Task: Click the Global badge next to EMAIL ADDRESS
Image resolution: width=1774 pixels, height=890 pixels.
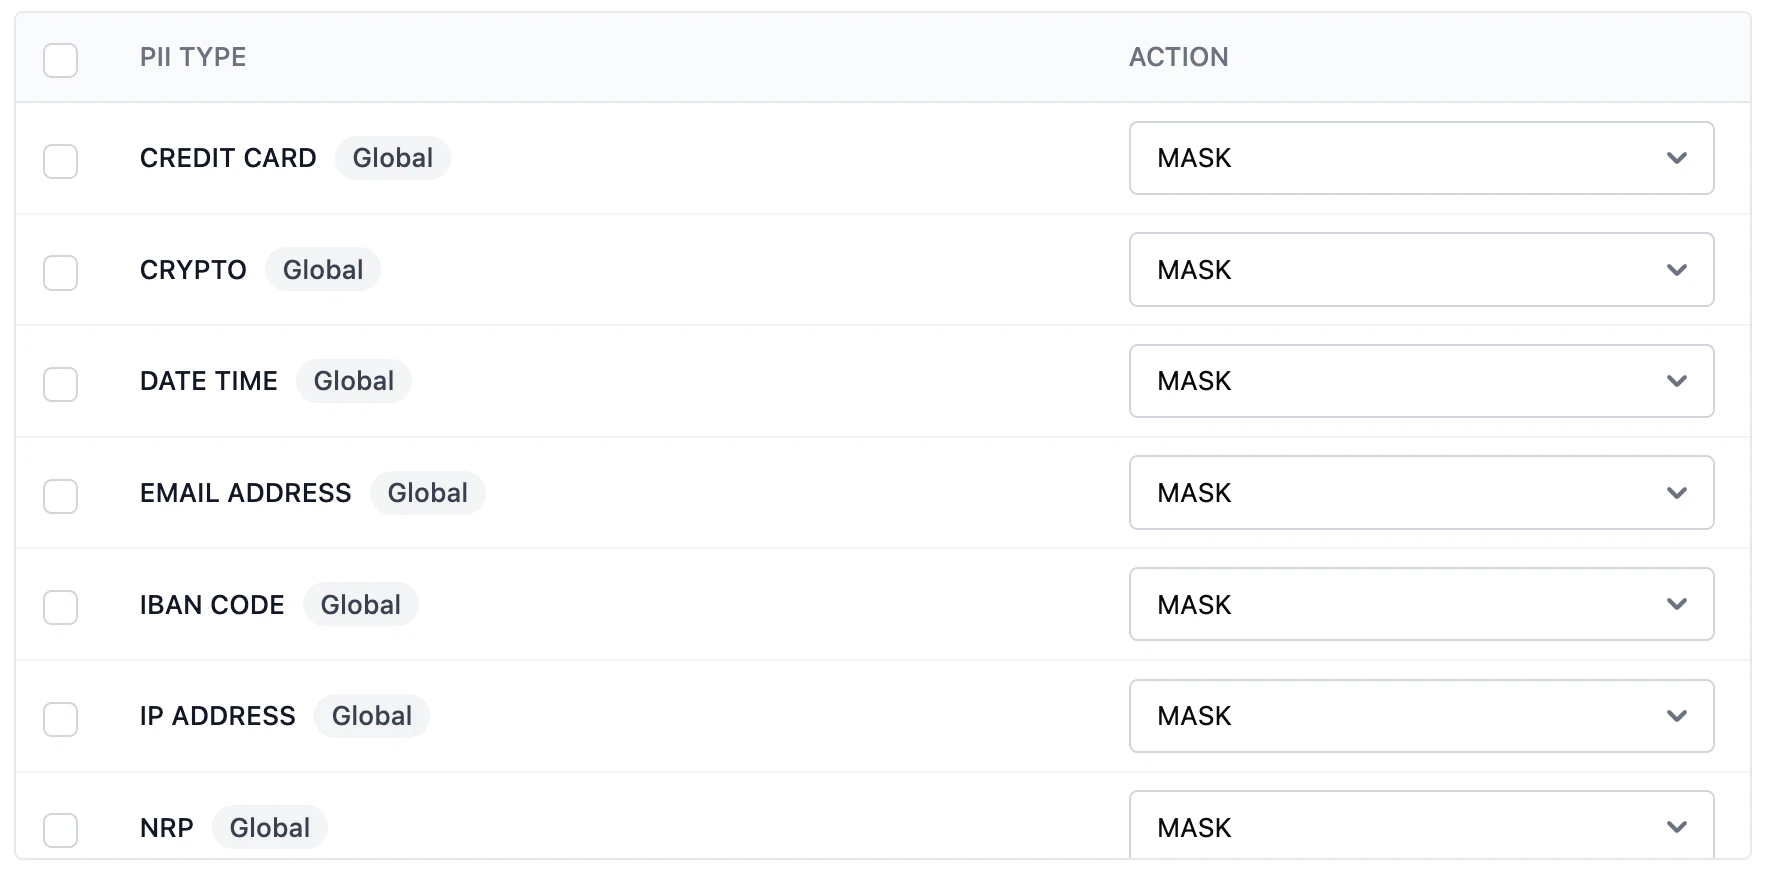Action: (427, 492)
